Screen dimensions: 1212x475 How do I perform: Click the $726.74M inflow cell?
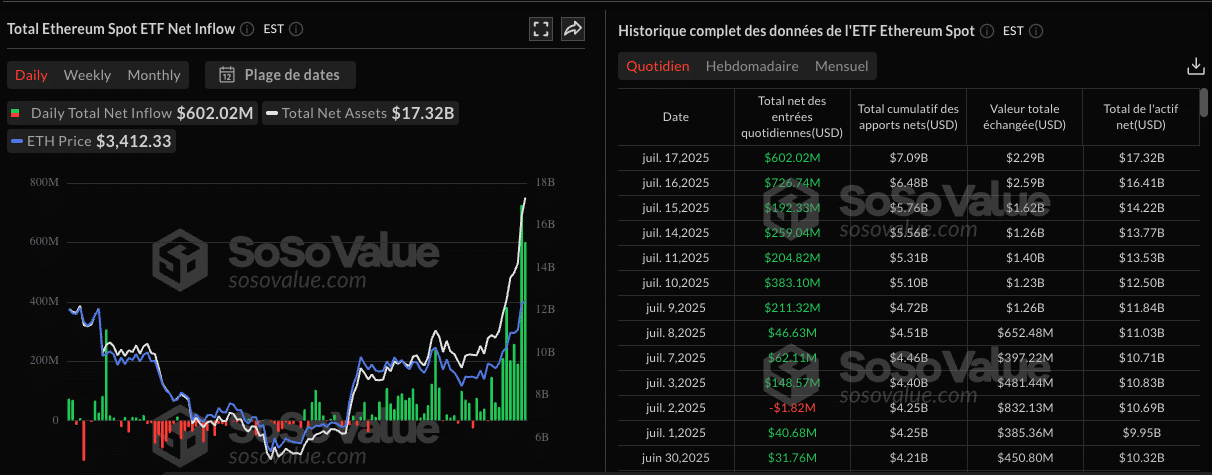coord(792,183)
